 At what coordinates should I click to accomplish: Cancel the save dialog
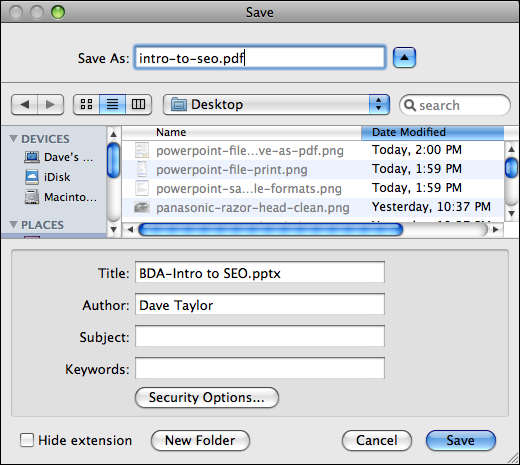(377, 440)
